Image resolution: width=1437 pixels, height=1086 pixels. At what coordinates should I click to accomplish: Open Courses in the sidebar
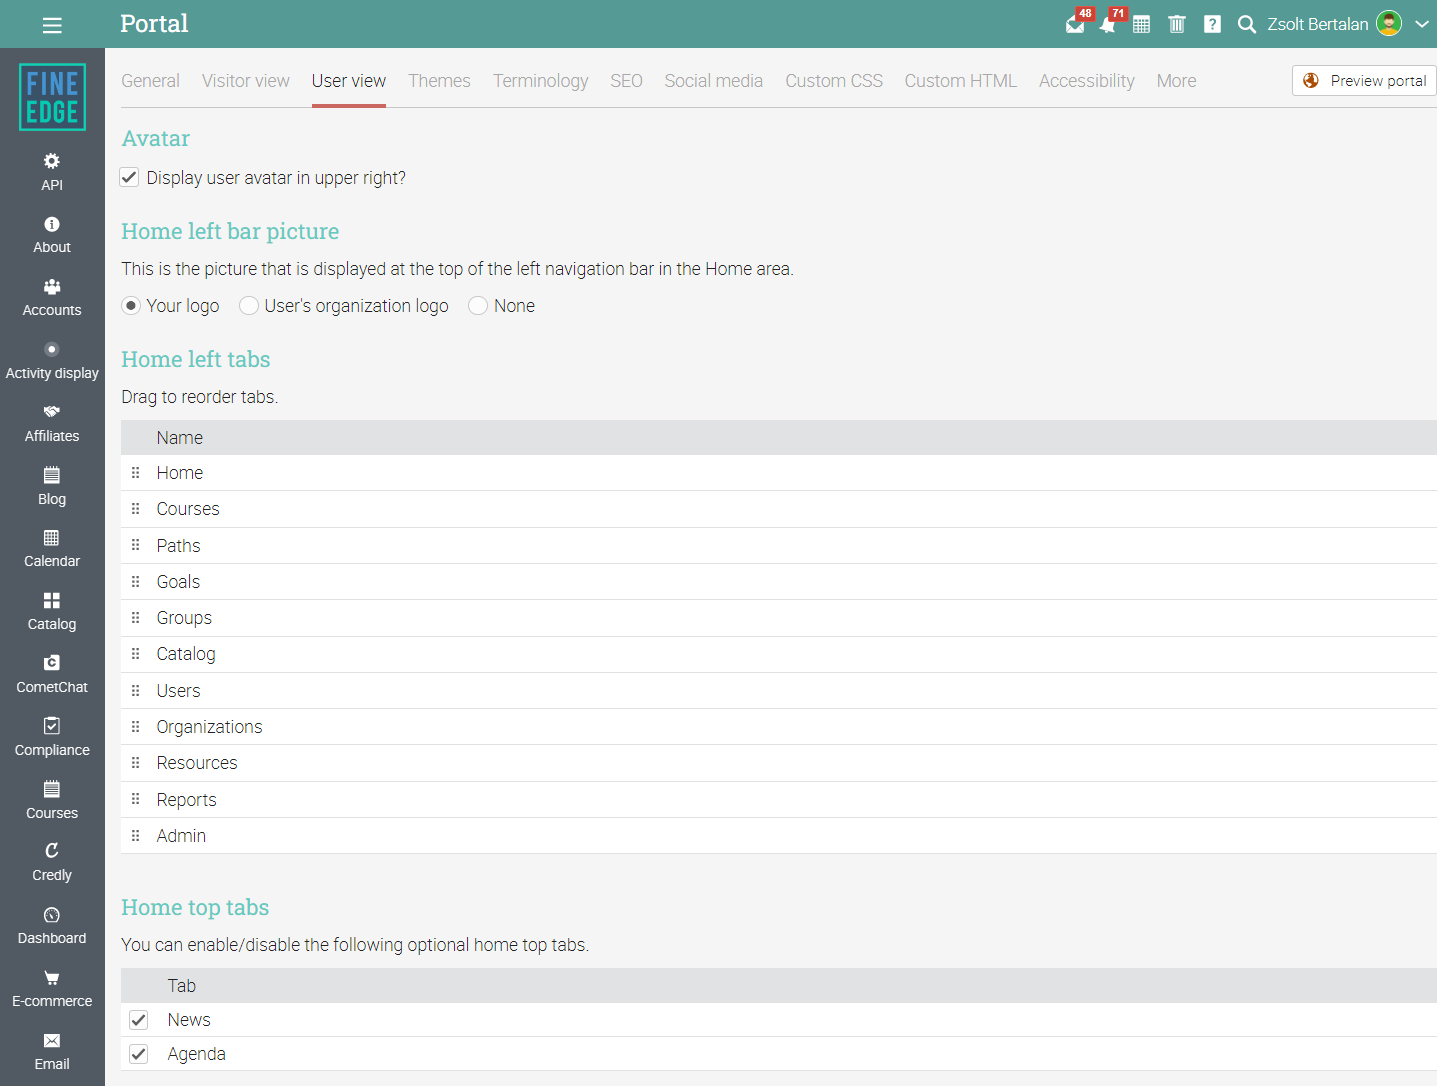tap(52, 801)
